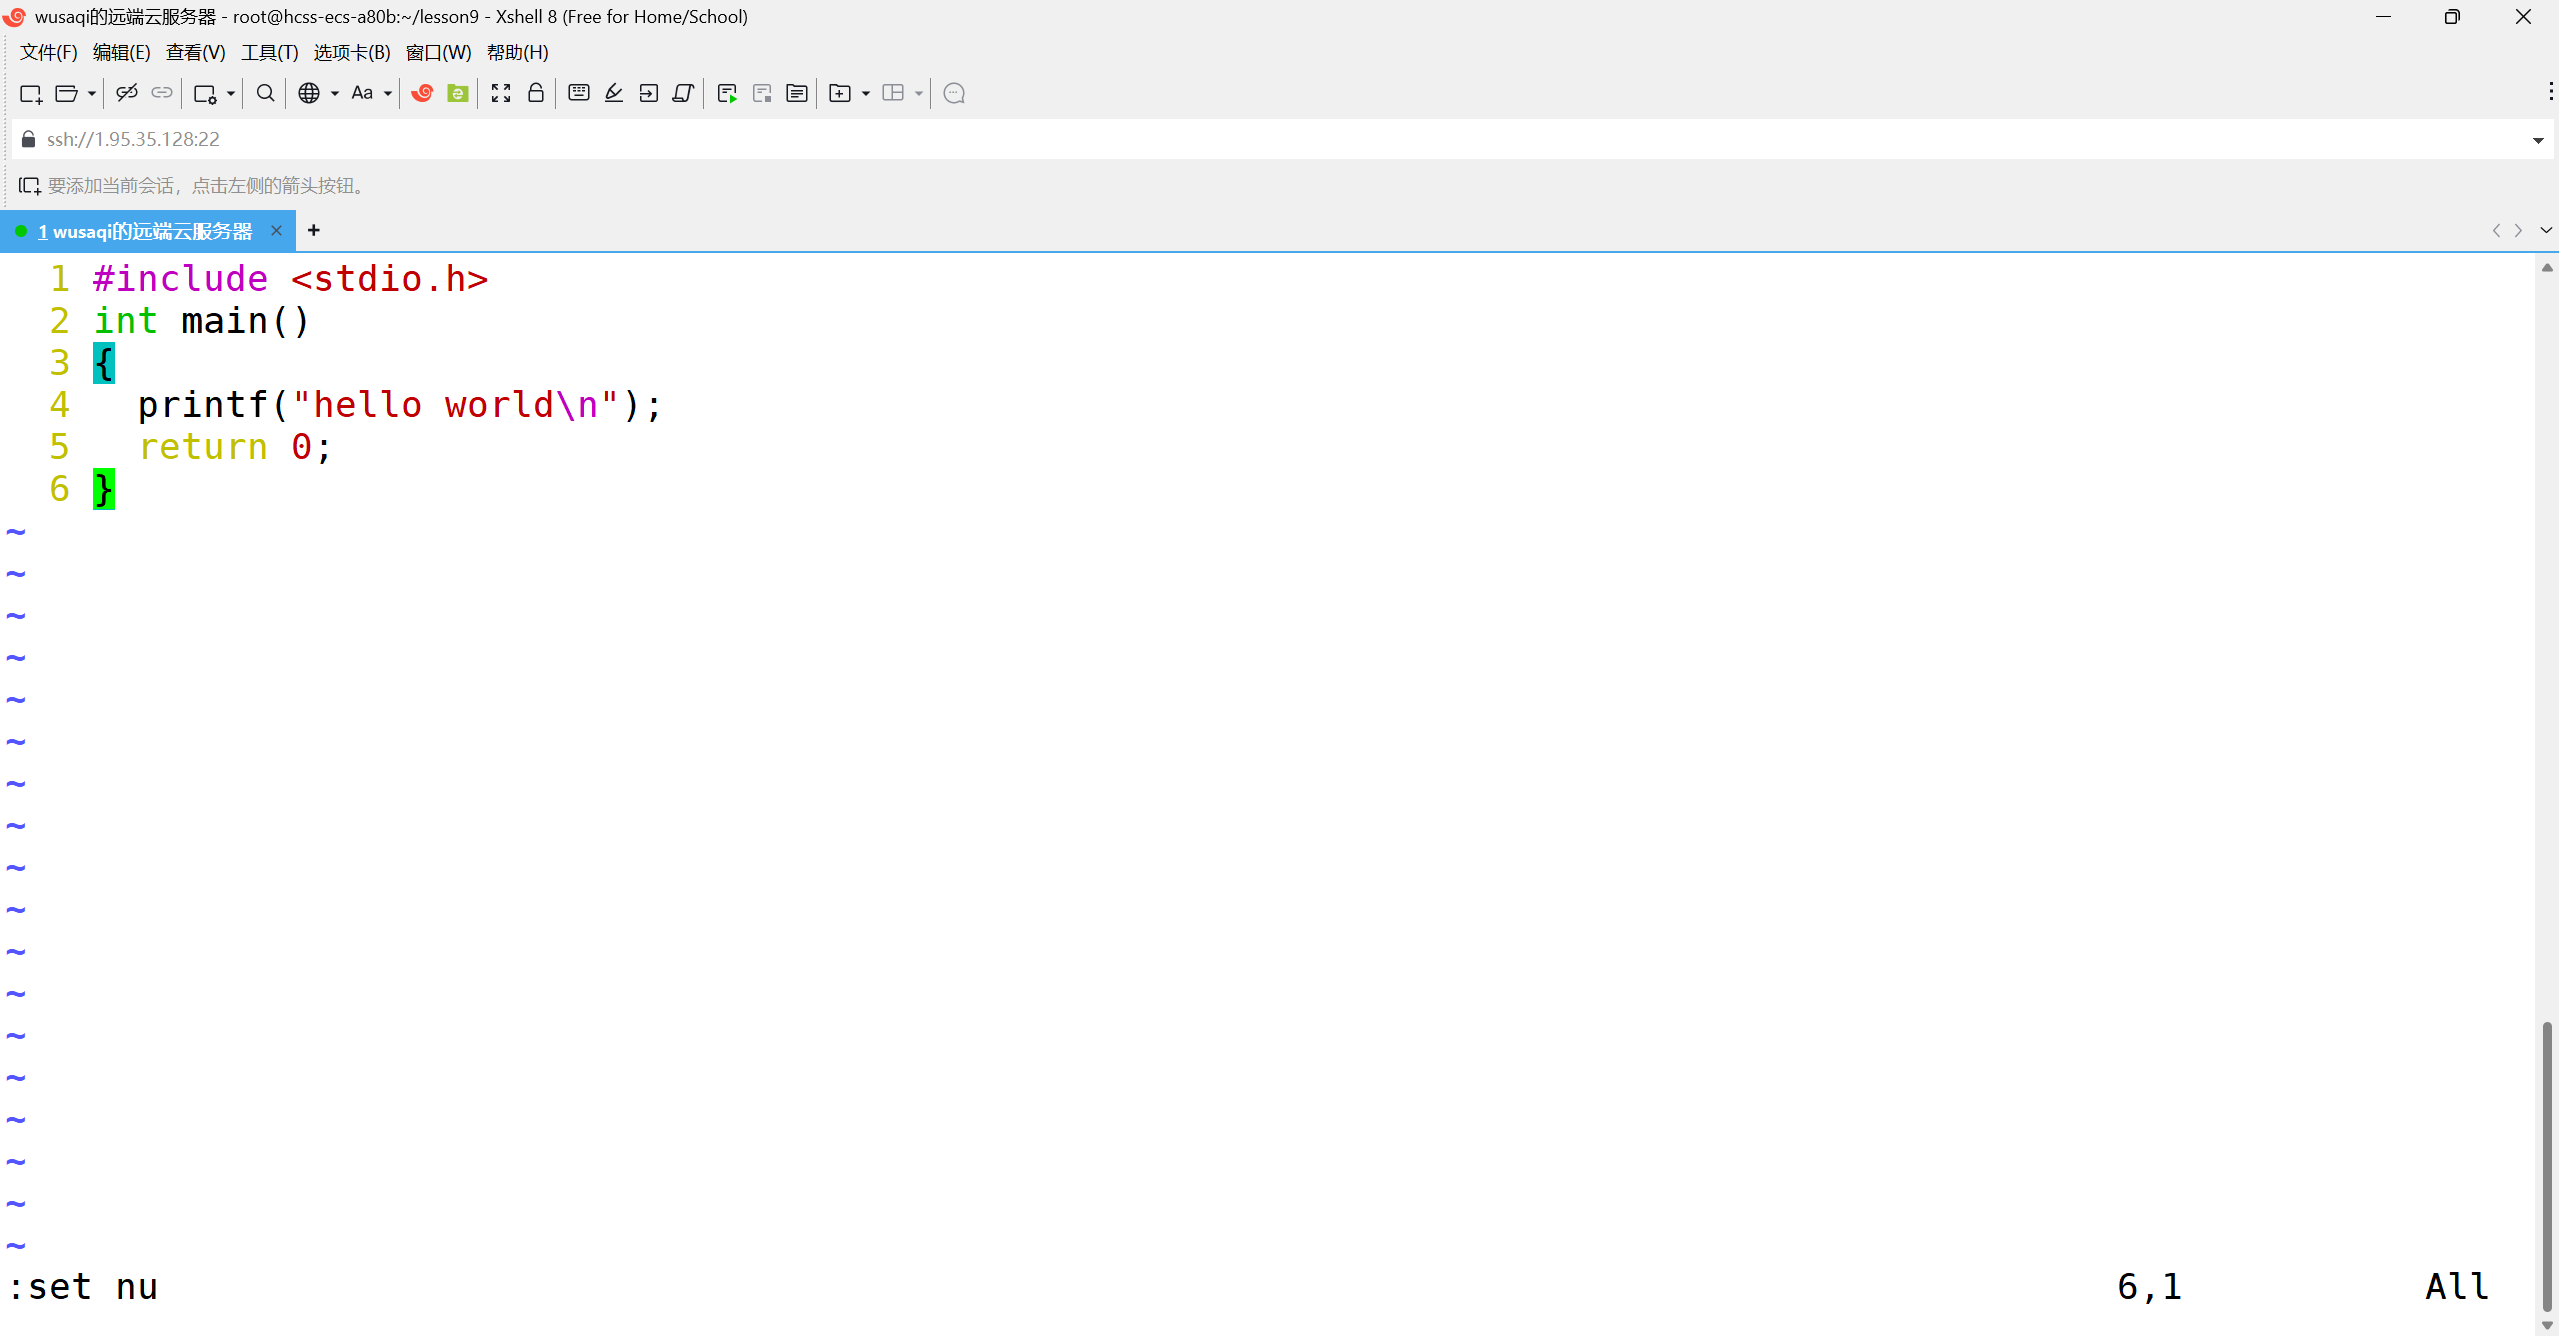Click the new tab group icon
Viewport: 2559px width, 1336px height.
coord(840,93)
